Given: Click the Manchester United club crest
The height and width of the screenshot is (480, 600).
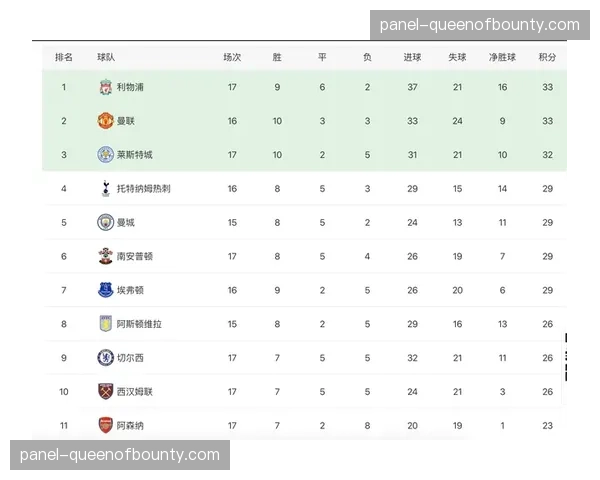Looking at the screenshot, I should (x=105, y=121).
